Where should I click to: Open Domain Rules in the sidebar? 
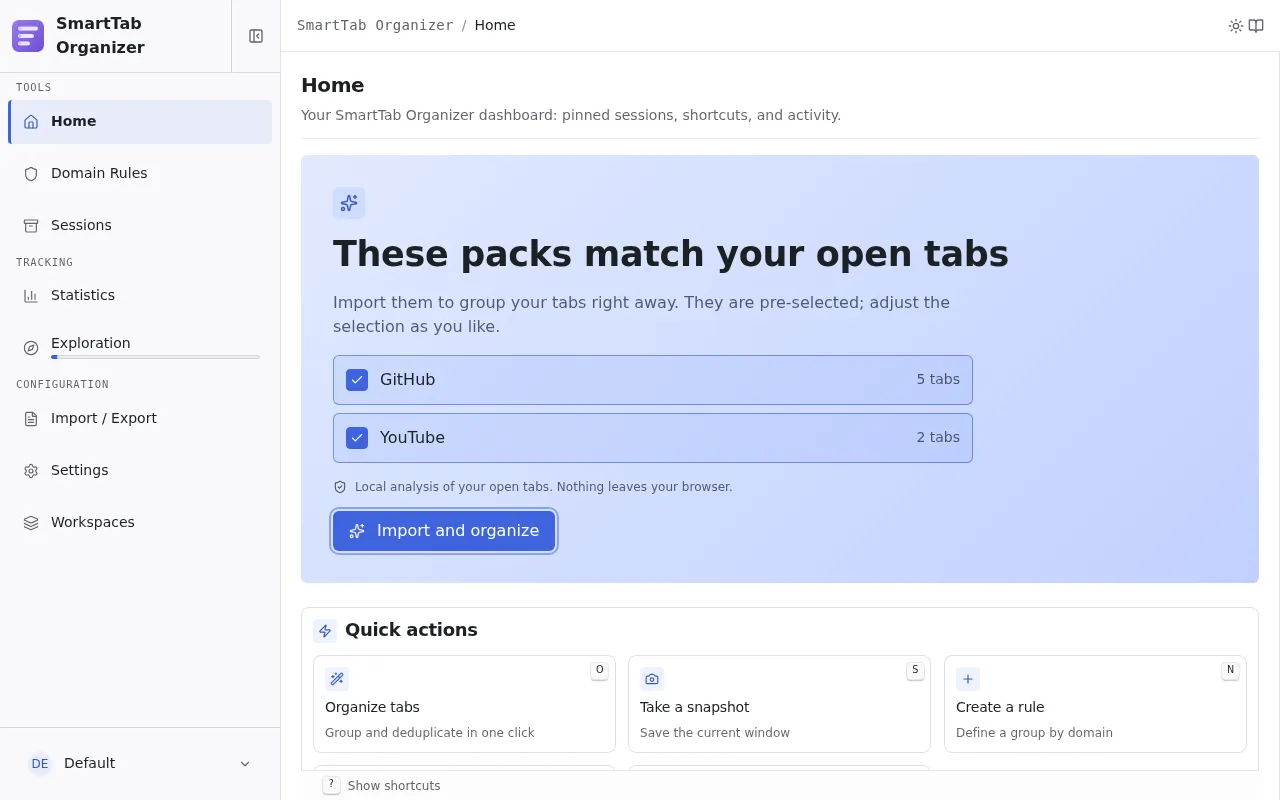click(140, 174)
